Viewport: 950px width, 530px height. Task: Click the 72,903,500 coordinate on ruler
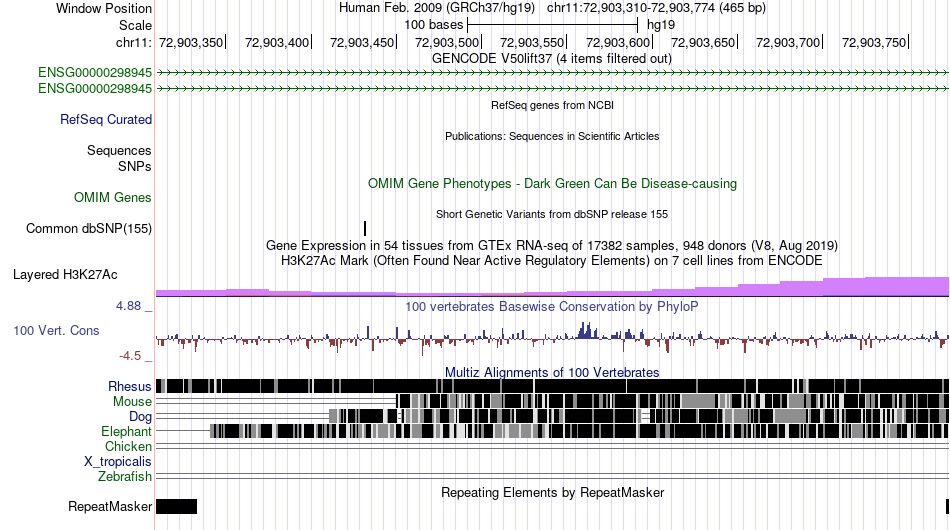tap(447, 42)
